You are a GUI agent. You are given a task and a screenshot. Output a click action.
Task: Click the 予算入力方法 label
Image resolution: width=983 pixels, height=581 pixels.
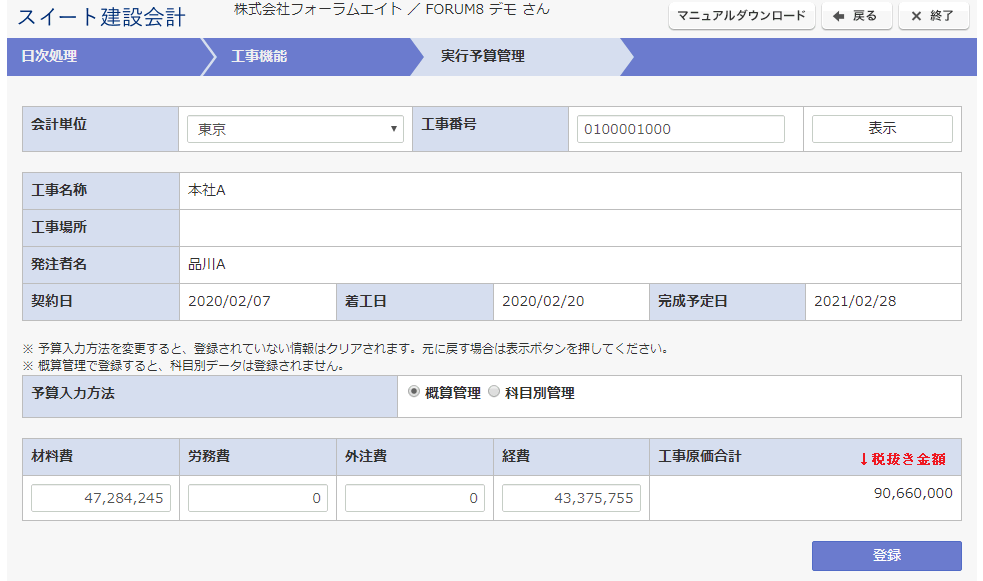coord(73,394)
